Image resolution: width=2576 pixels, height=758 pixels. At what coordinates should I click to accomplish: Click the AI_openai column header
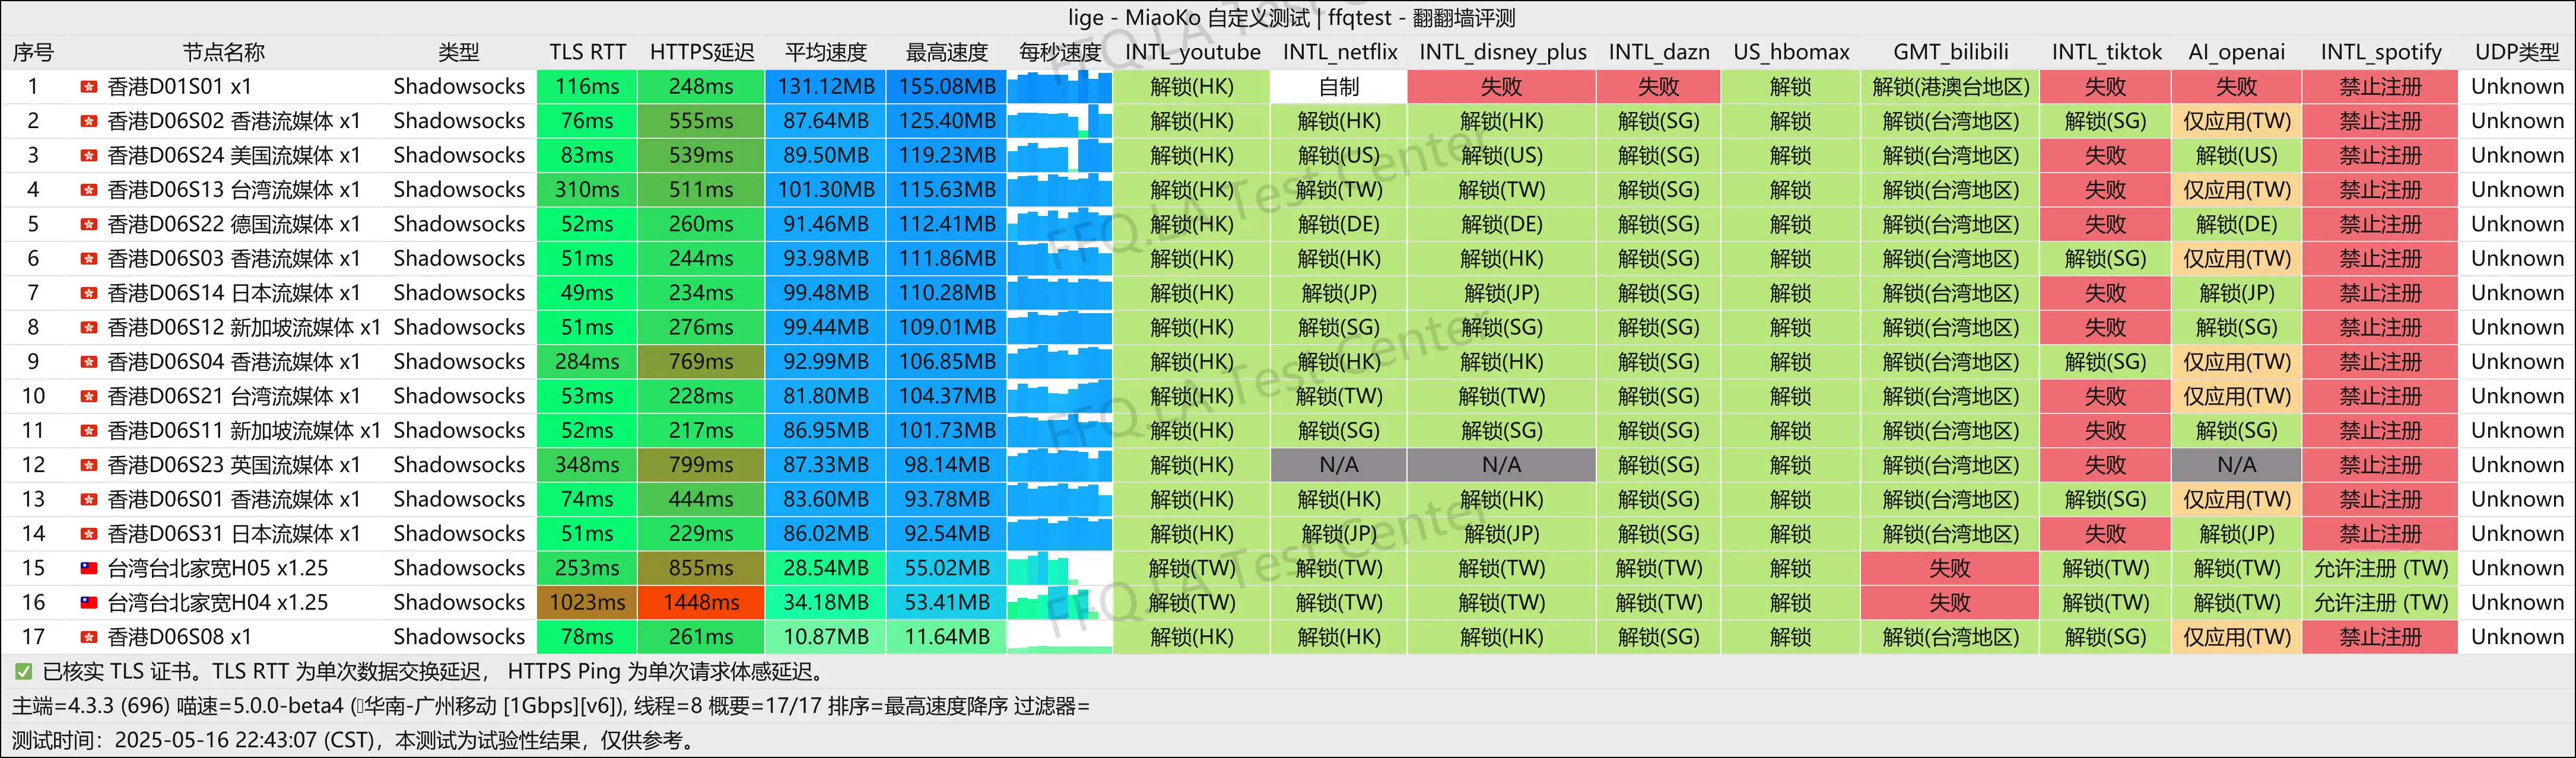tap(2237, 52)
